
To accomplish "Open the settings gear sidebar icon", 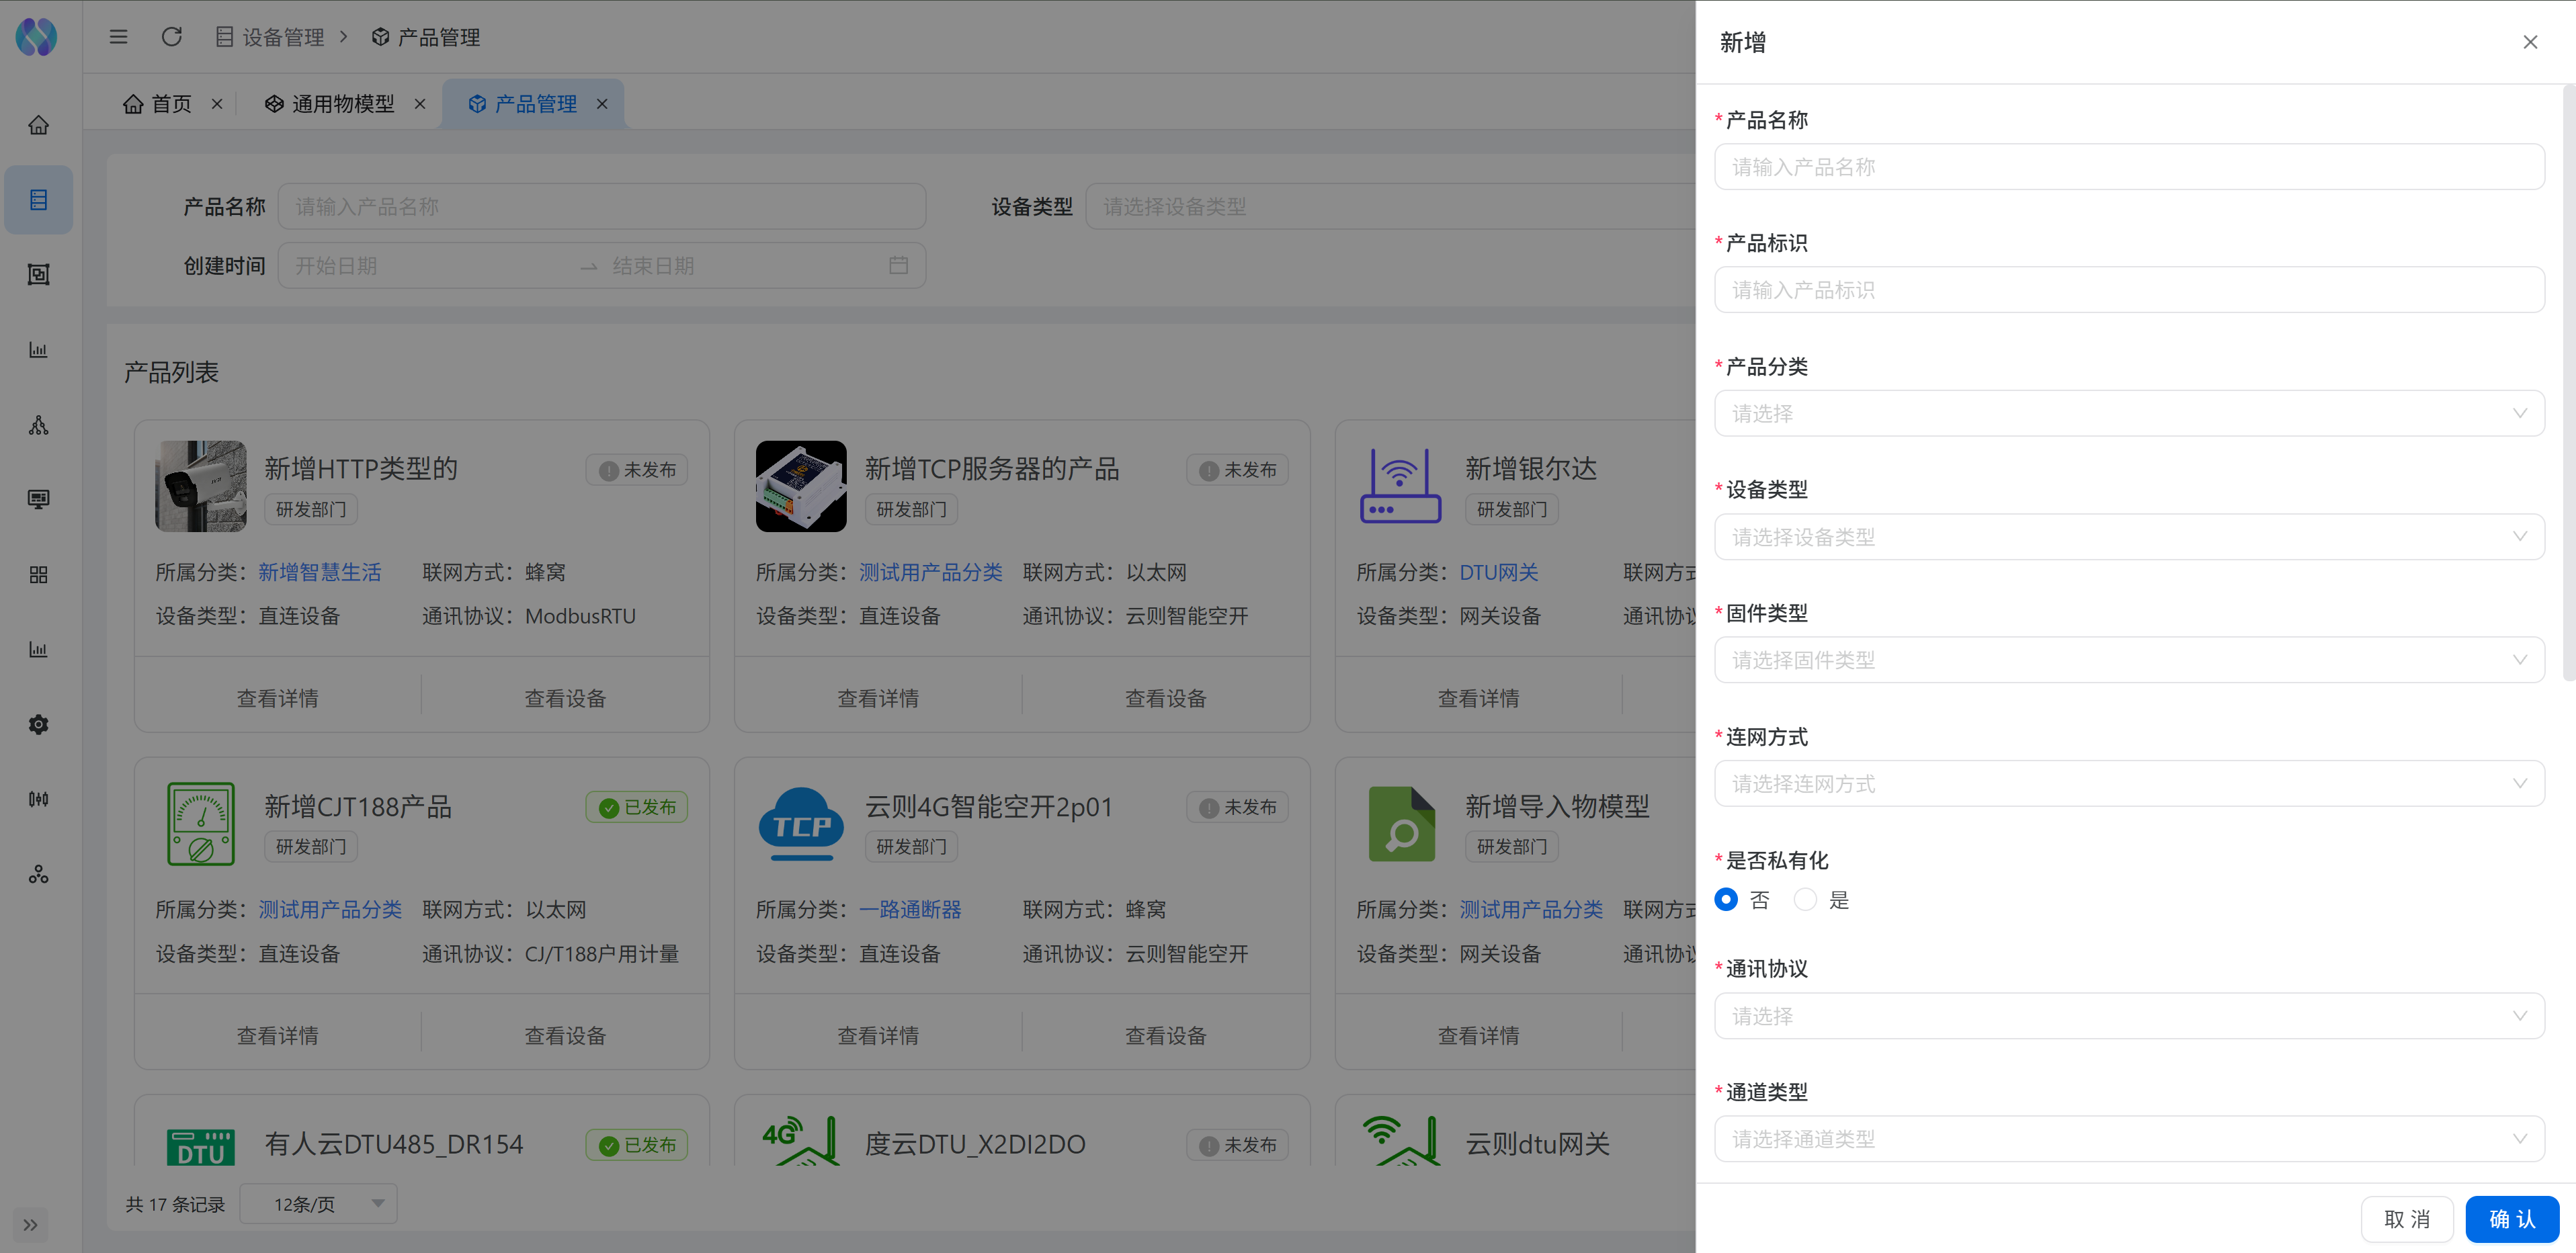I will (x=38, y=724).
